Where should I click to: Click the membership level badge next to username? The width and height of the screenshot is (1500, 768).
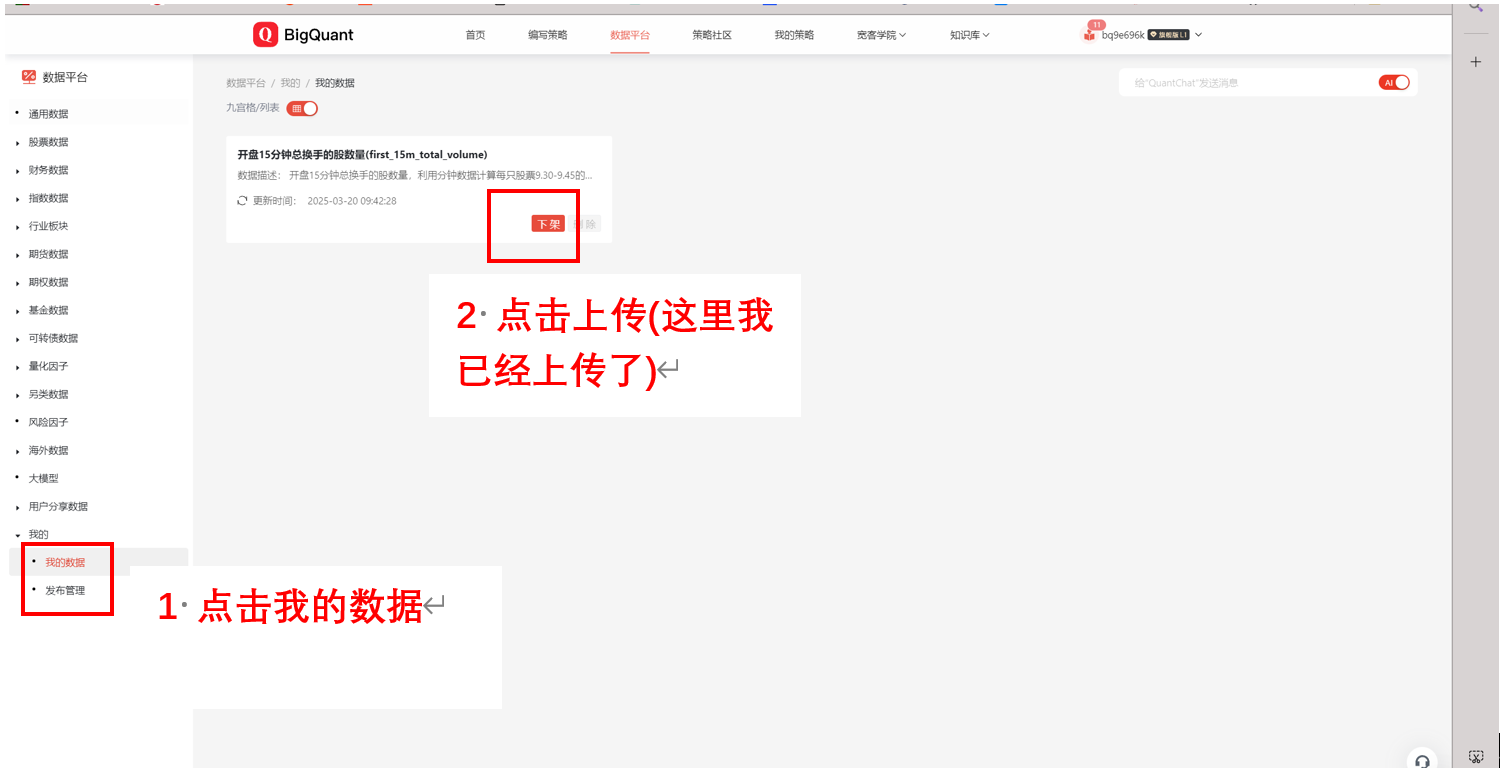point(1168,35)
